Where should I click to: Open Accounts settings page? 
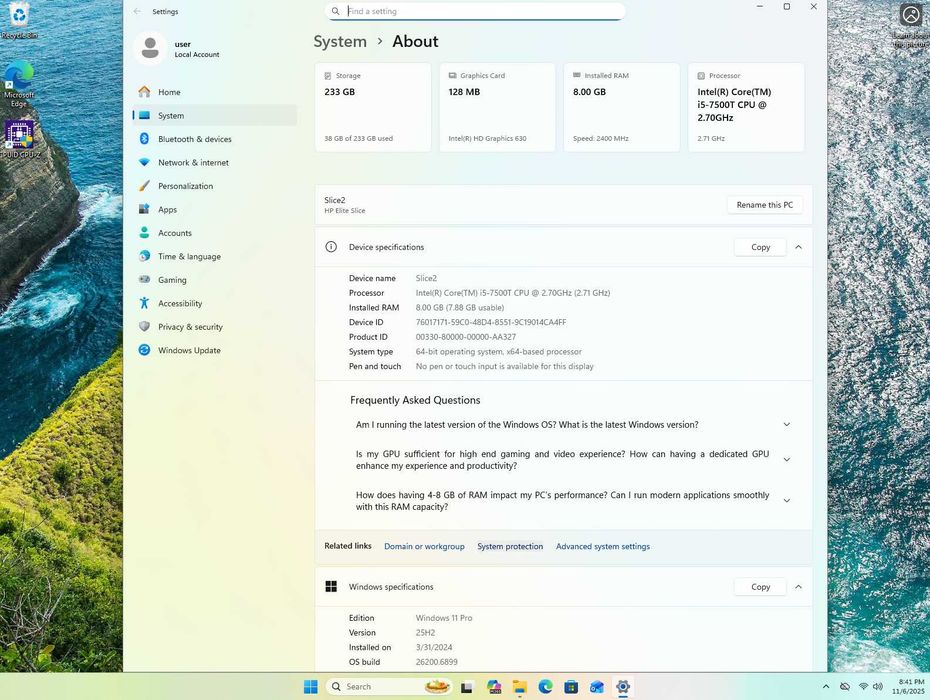tap(215, 233)
